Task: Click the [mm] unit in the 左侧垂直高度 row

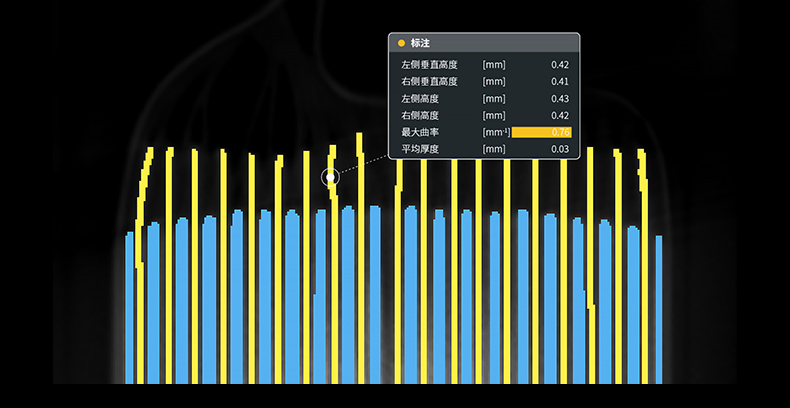Action: pos(494,64)
